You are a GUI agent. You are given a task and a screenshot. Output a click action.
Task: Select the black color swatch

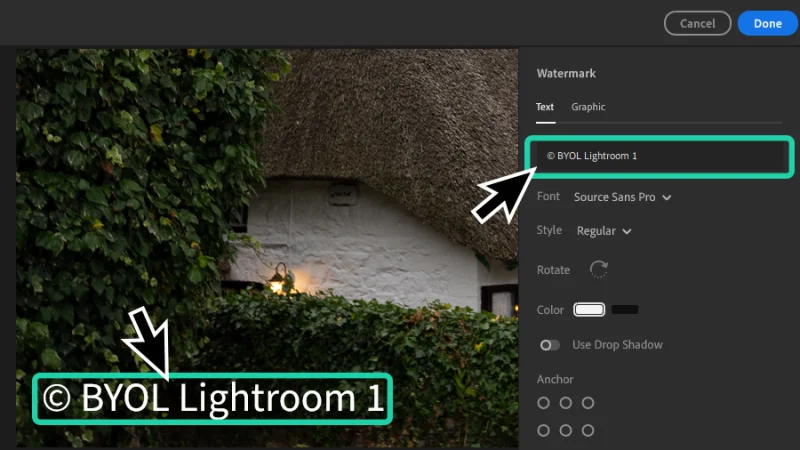point(624,310)
